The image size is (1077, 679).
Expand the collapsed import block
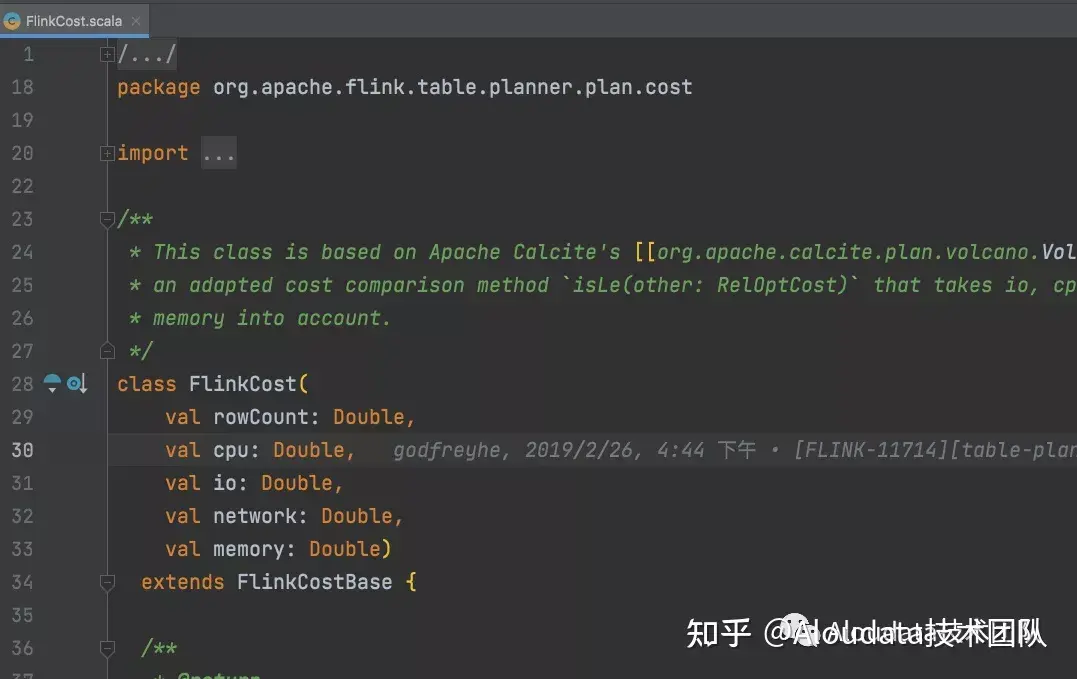107,153
